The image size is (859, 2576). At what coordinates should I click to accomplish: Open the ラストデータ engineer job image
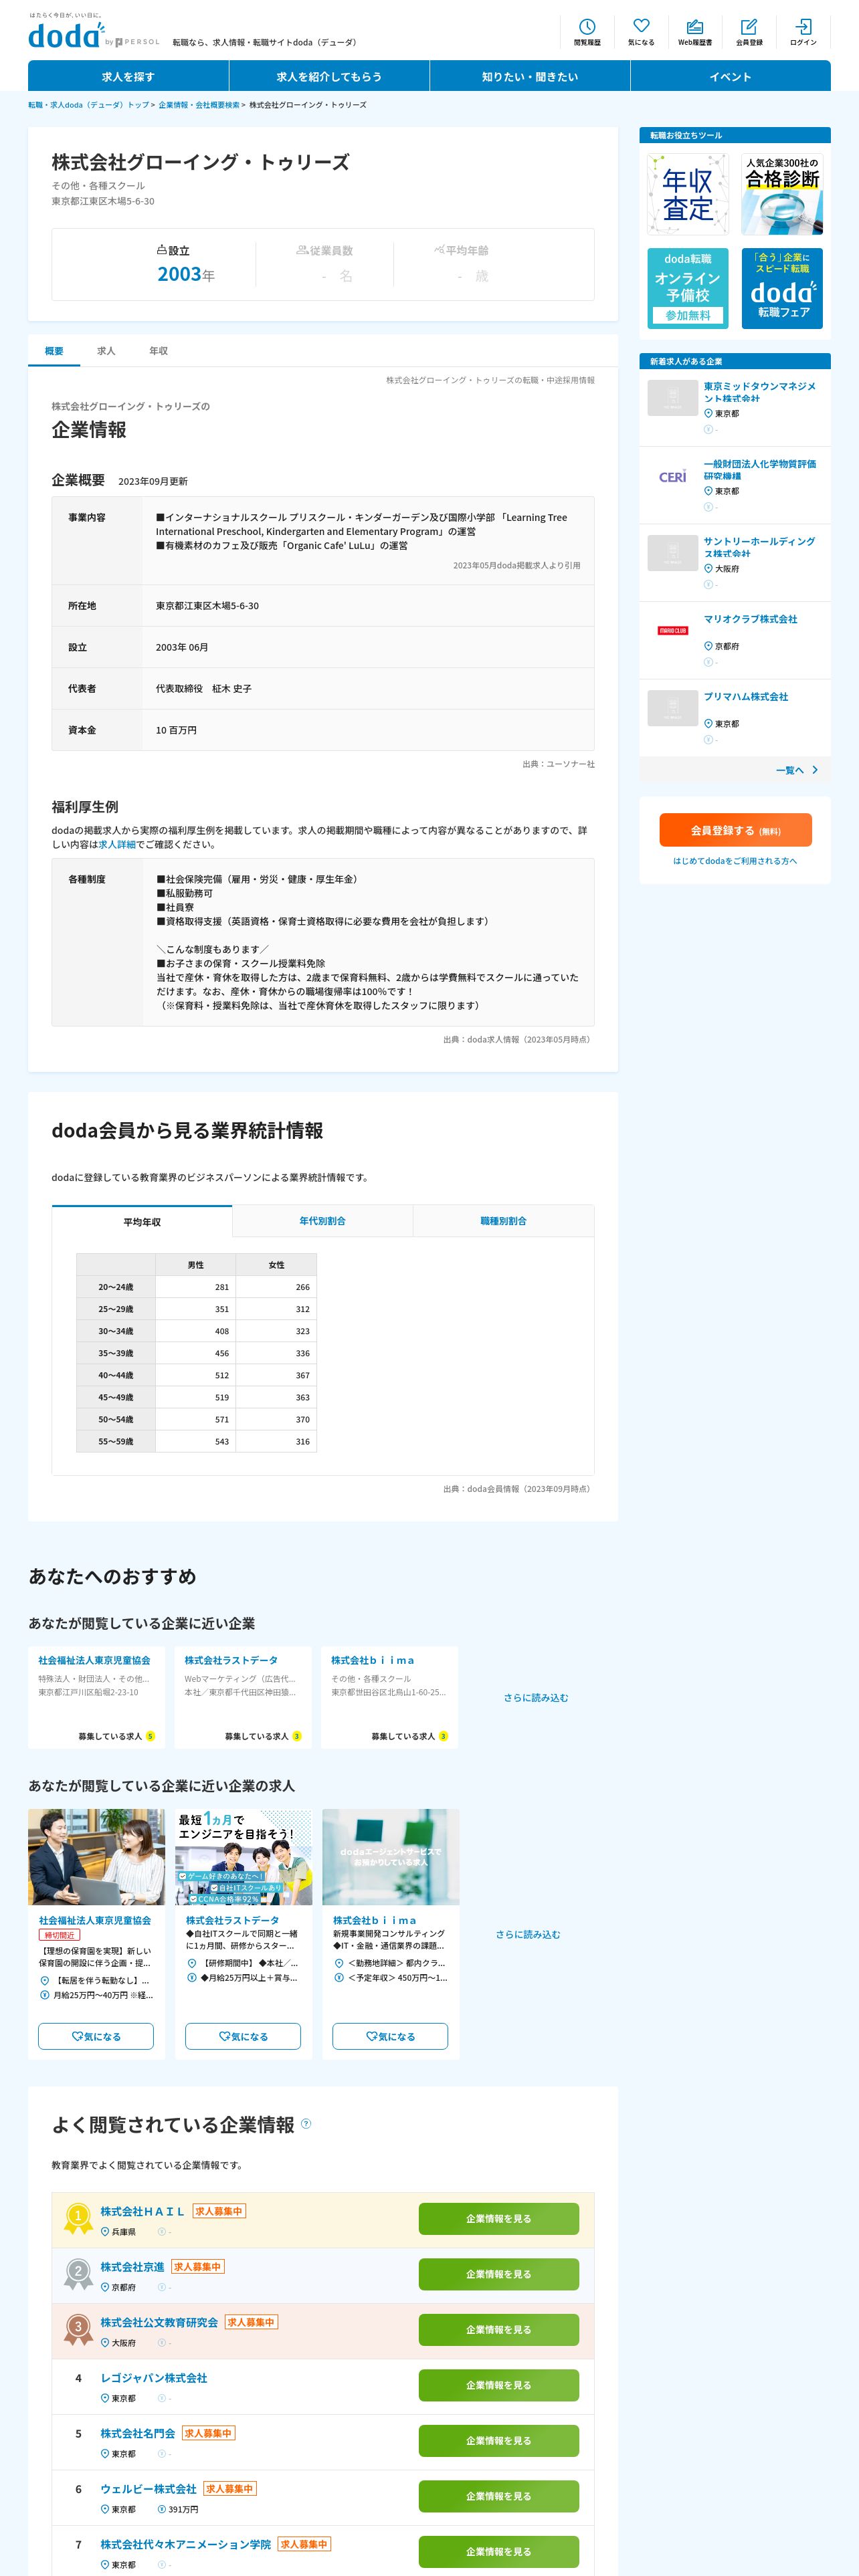[x=243, y=1857]
